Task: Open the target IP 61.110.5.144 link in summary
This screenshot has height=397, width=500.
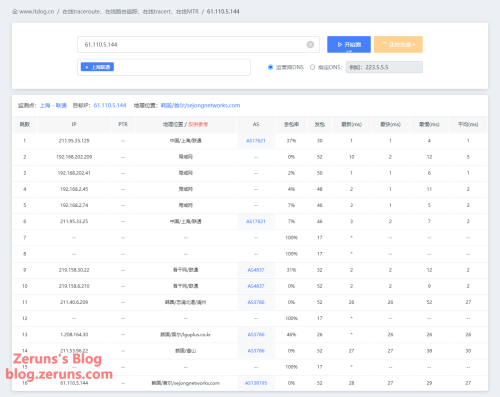Action: coord(110,105)
